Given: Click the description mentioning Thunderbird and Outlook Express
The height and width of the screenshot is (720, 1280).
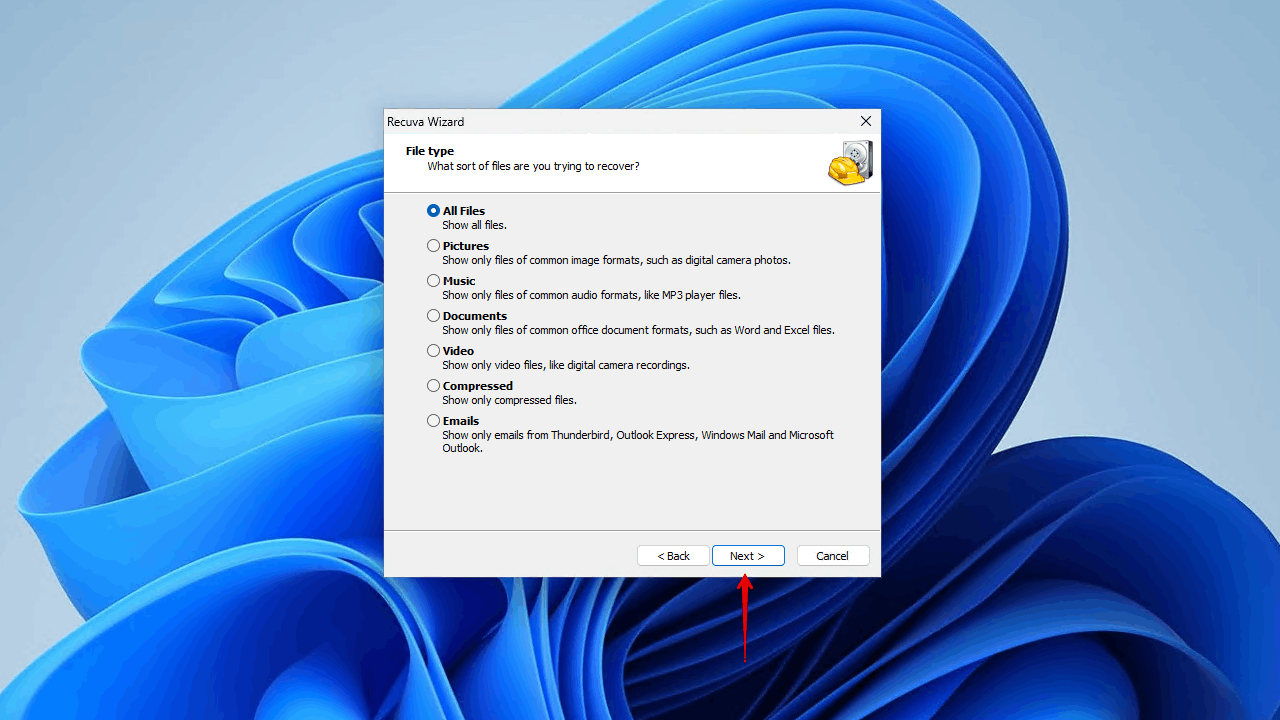Looking at the screenshot, I should [638, 442].
